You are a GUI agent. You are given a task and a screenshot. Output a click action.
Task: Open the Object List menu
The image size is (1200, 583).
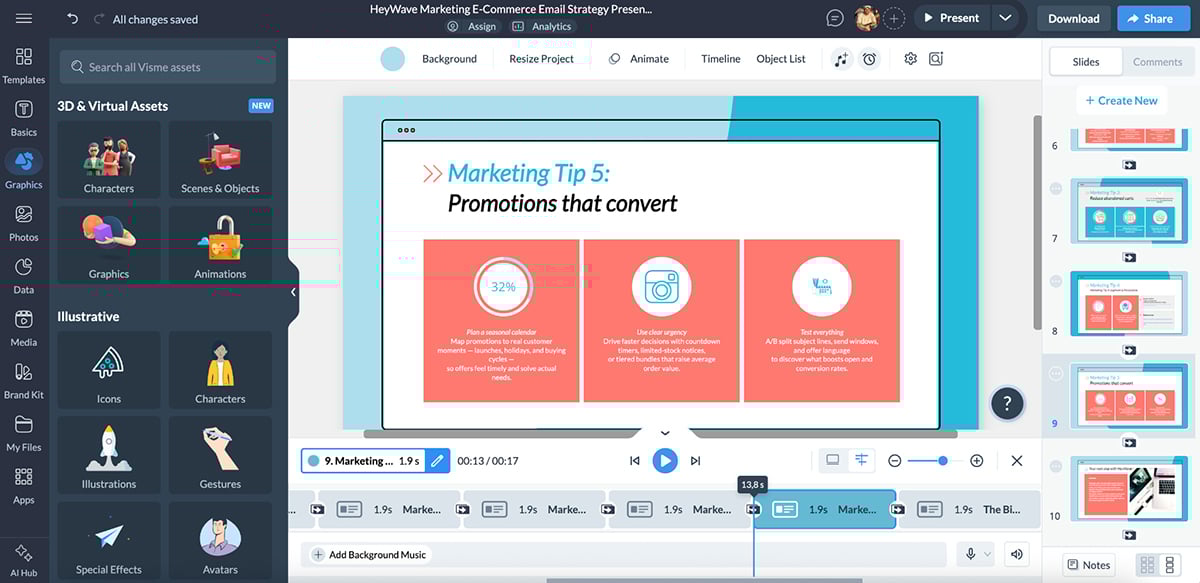coord(781,59)
